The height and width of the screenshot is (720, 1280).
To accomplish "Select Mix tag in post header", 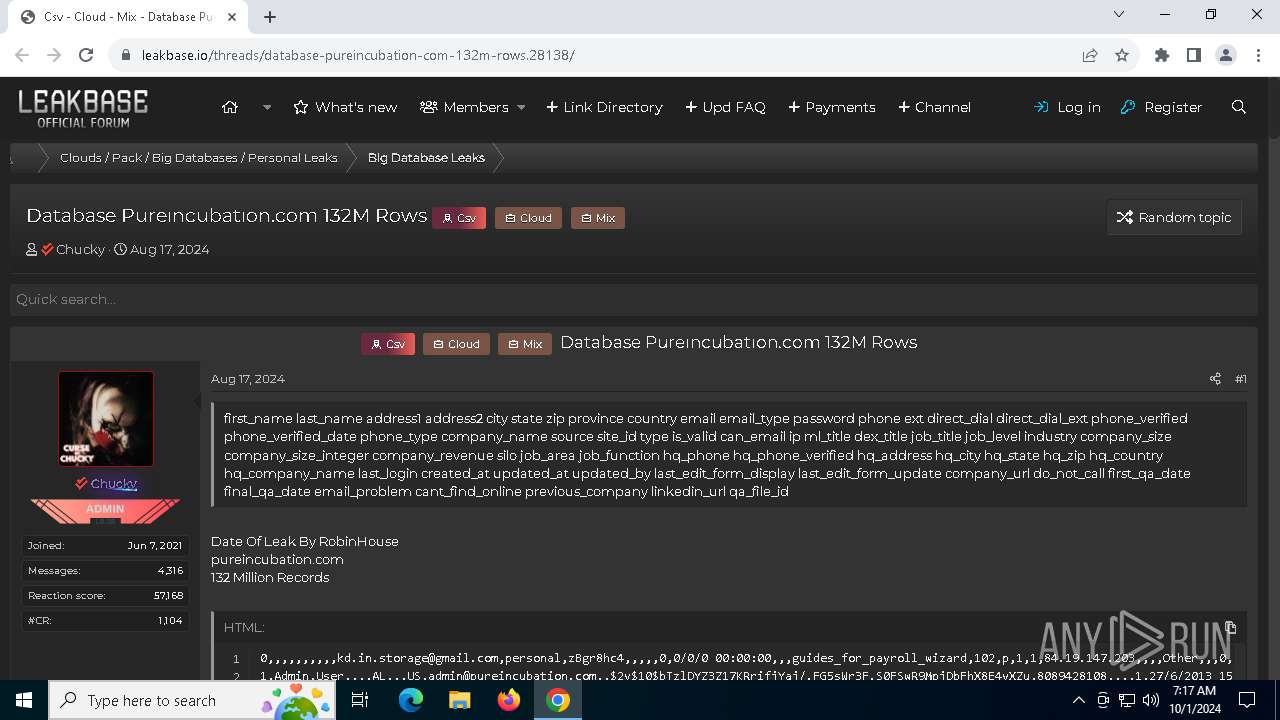I will pyautogui.click(x=525, y=344).
